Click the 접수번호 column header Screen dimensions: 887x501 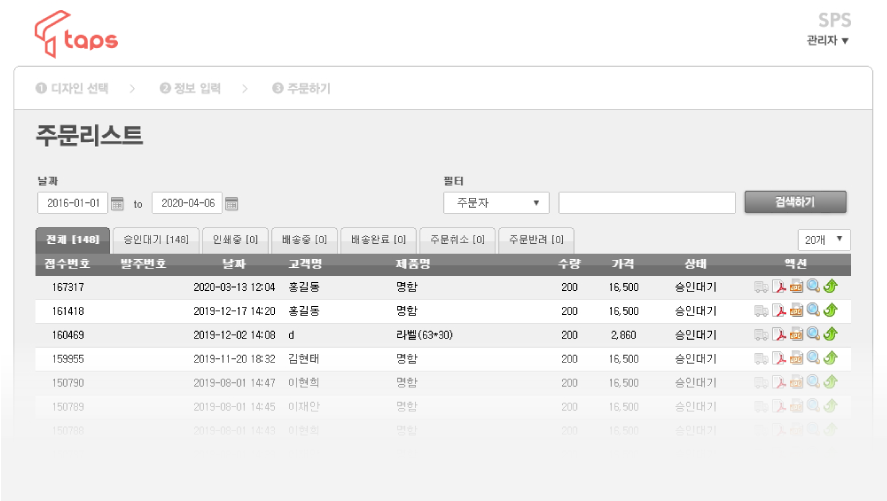pos(67,264)
